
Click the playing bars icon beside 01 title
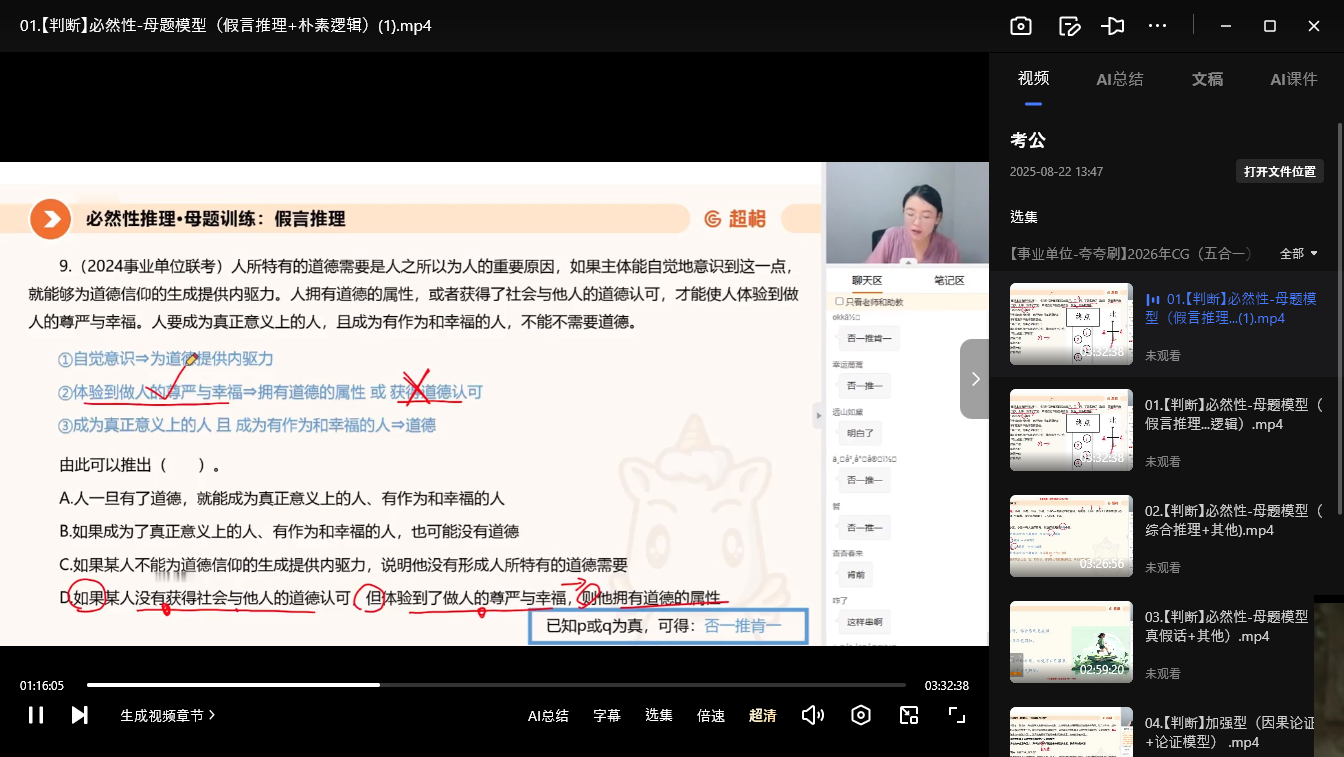(1153, 299)
